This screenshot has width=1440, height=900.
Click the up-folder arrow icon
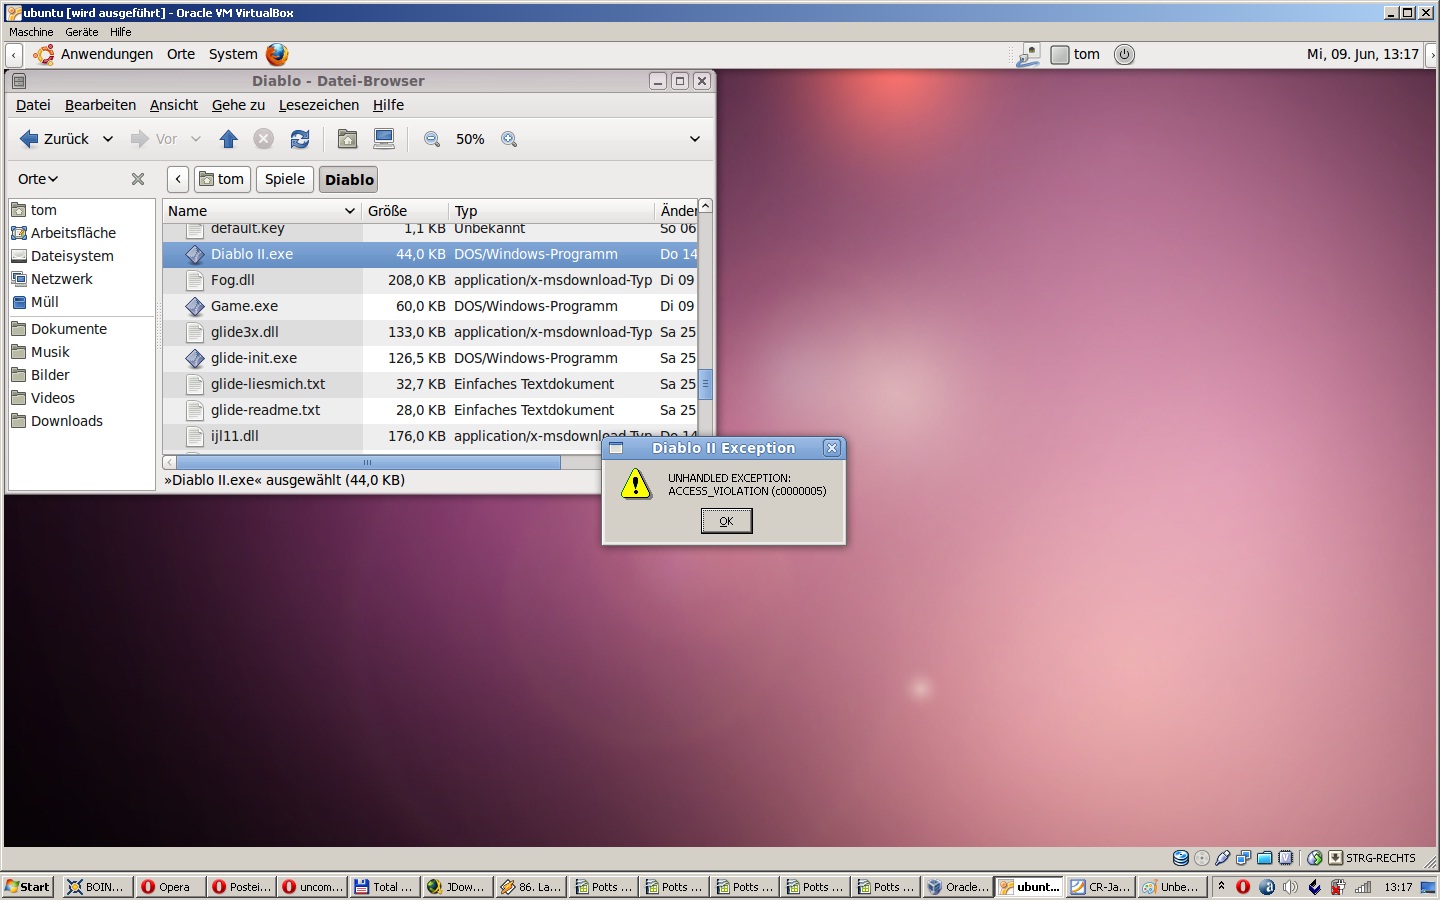[x=228, y=139]
